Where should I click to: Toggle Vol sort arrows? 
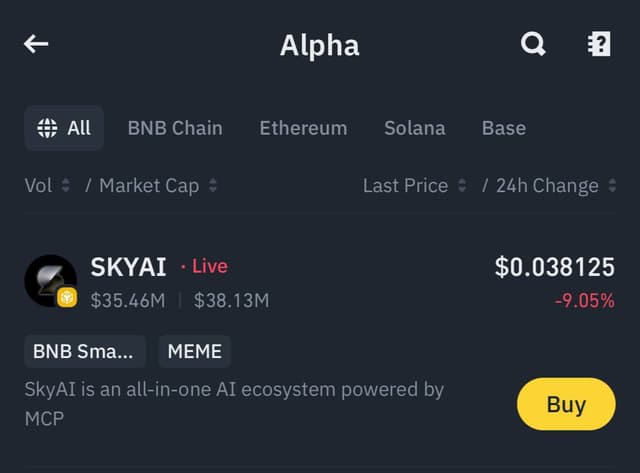65,185
